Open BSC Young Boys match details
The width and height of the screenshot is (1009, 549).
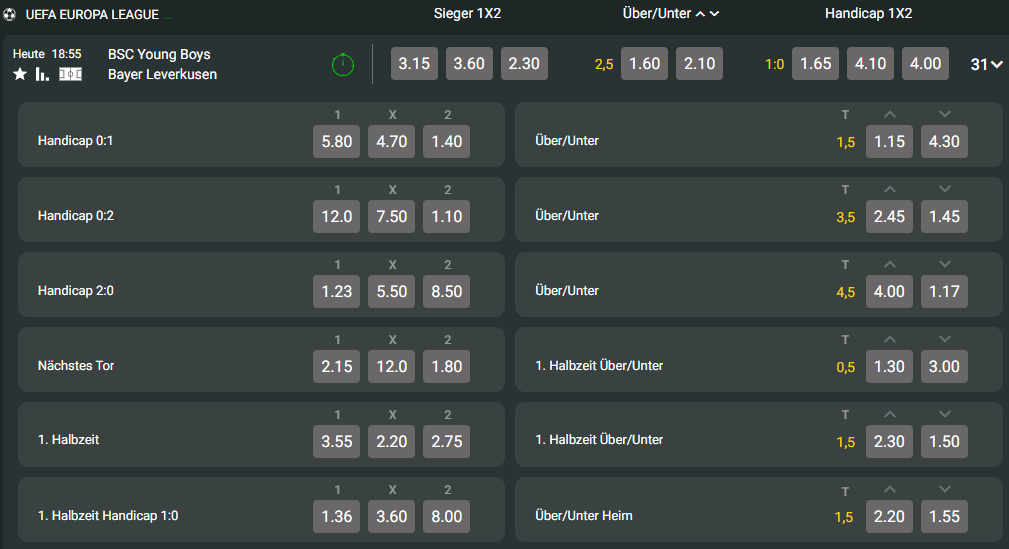pos(159,54)
